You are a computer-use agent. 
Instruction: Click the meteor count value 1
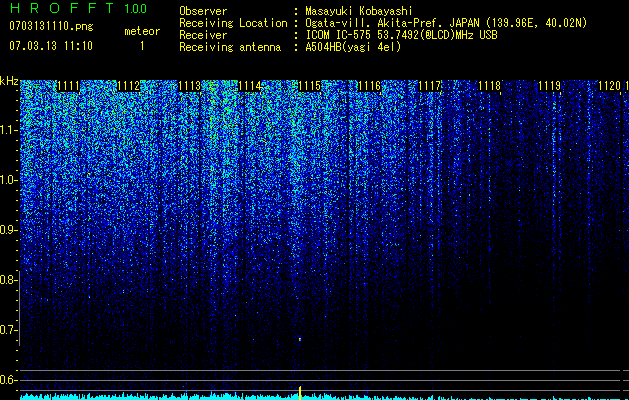(x=142, y=46)
